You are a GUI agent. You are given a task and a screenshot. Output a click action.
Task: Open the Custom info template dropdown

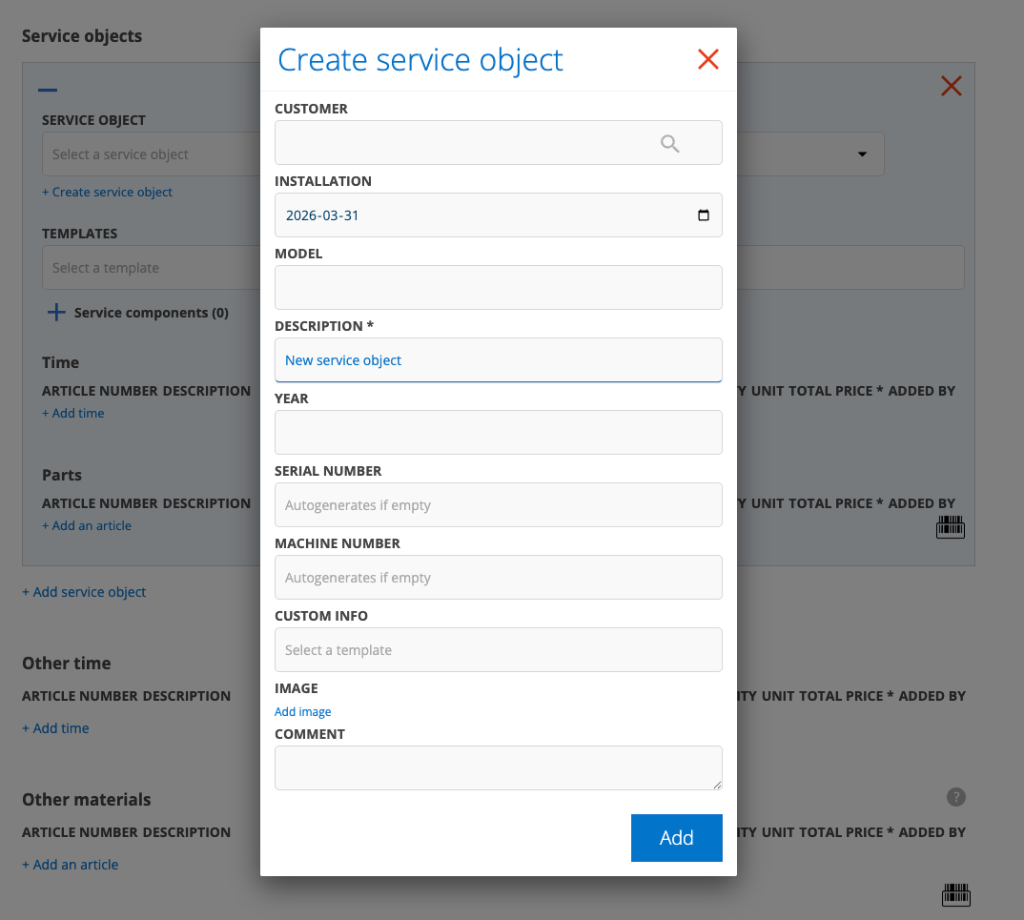(498, 650)
